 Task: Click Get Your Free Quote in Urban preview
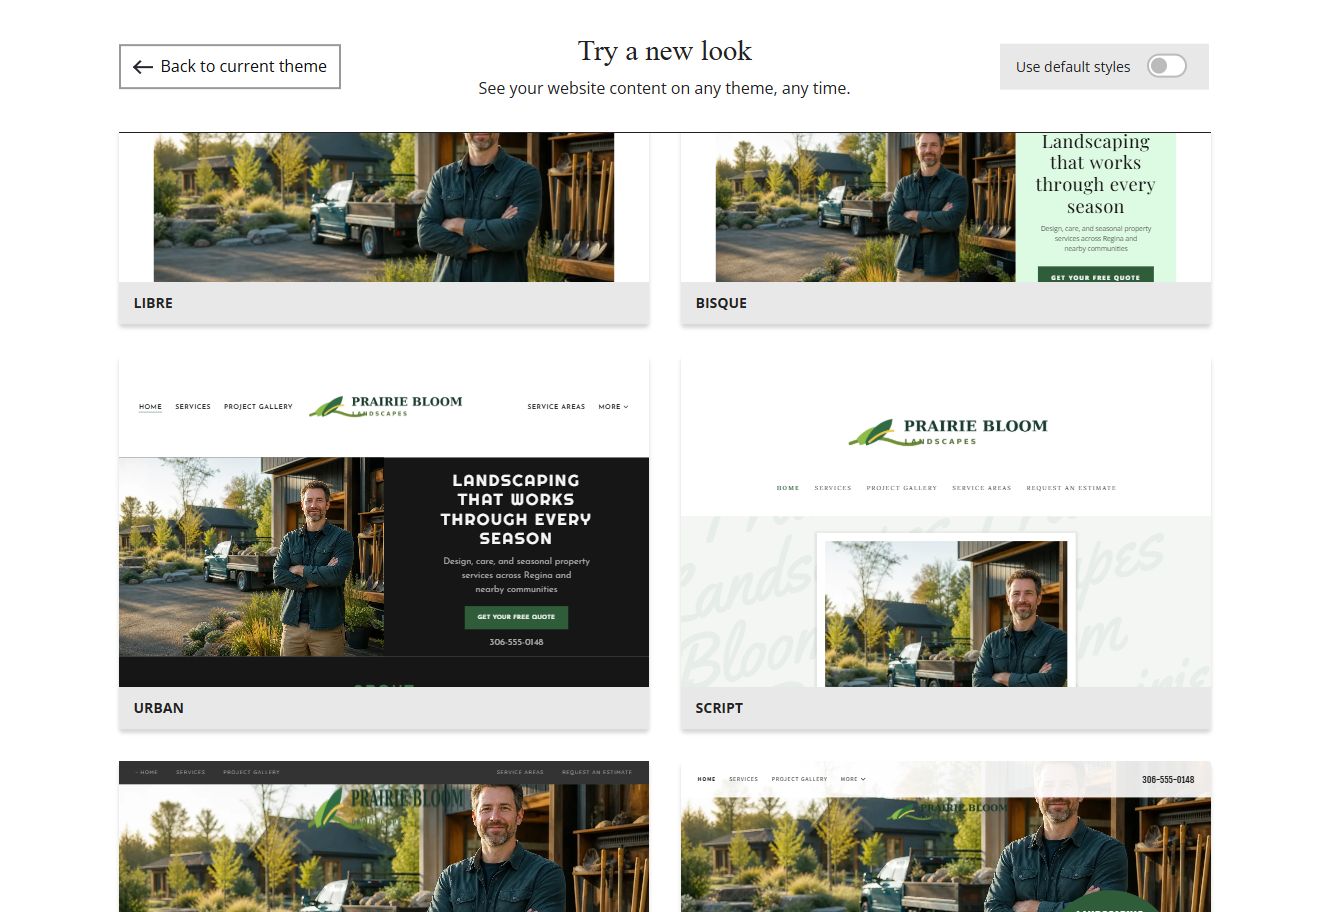tap(516, 617)
